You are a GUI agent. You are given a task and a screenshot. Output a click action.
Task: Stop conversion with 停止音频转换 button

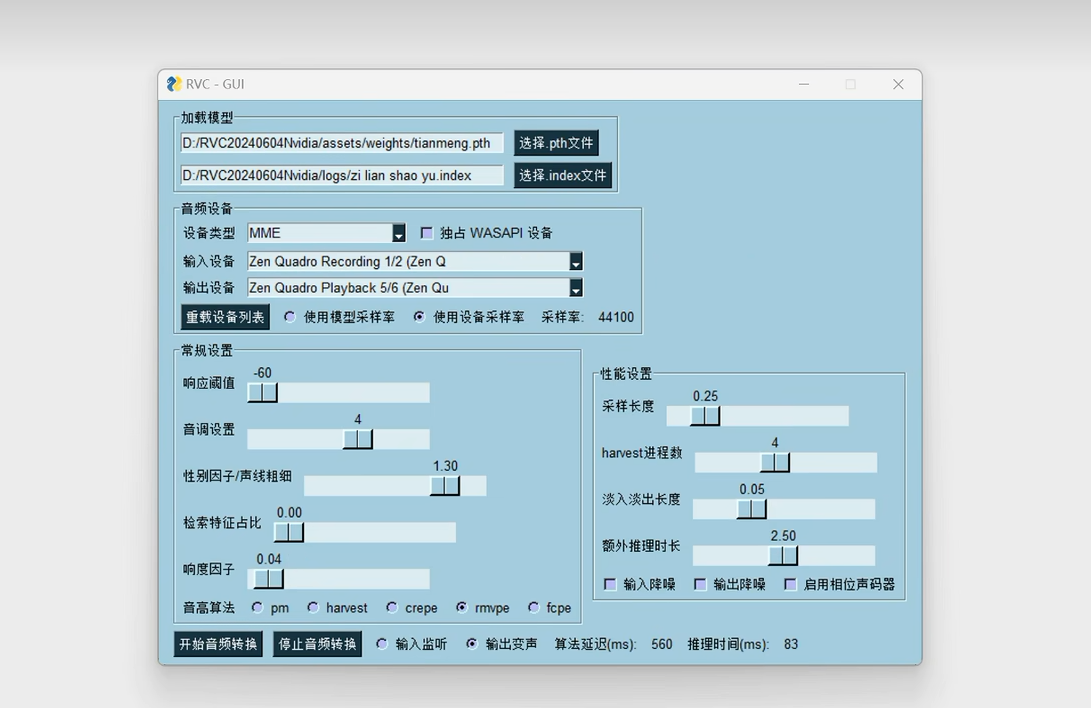pos(317,644)
